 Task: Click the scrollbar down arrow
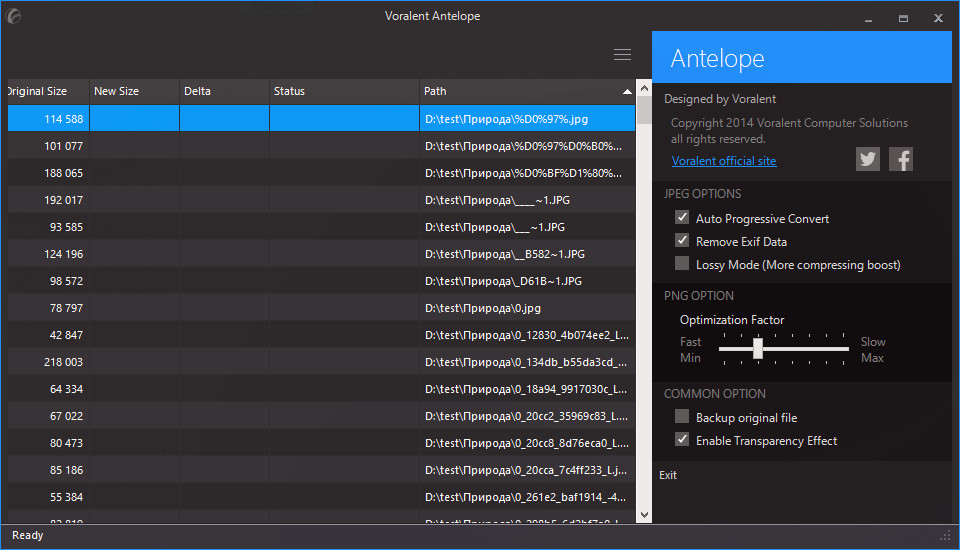click(x=644, y=515)
